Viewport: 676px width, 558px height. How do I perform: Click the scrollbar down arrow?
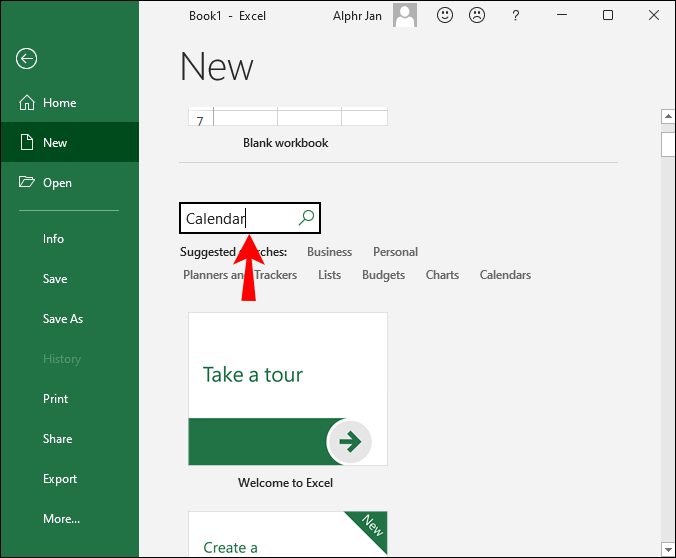tap(668, 549)
